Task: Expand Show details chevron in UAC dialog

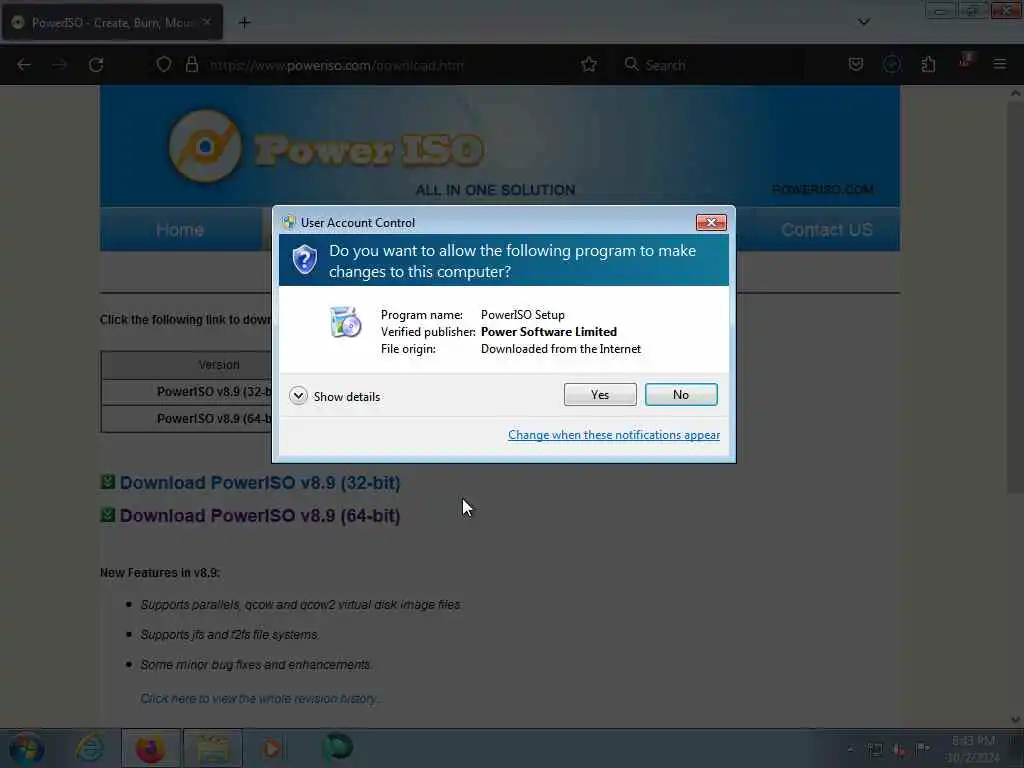Action: point(298,396)
